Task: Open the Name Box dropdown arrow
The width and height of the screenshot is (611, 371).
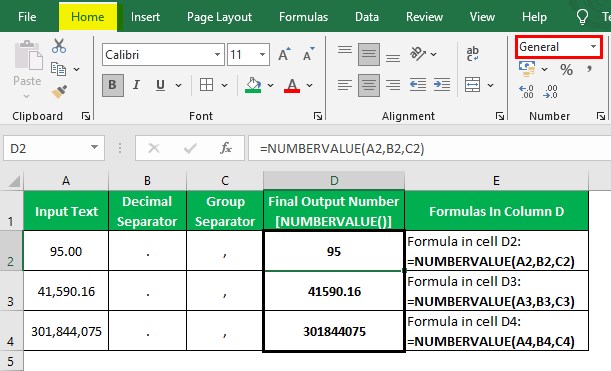Action: pyautogui.click(x=94, y=147)
